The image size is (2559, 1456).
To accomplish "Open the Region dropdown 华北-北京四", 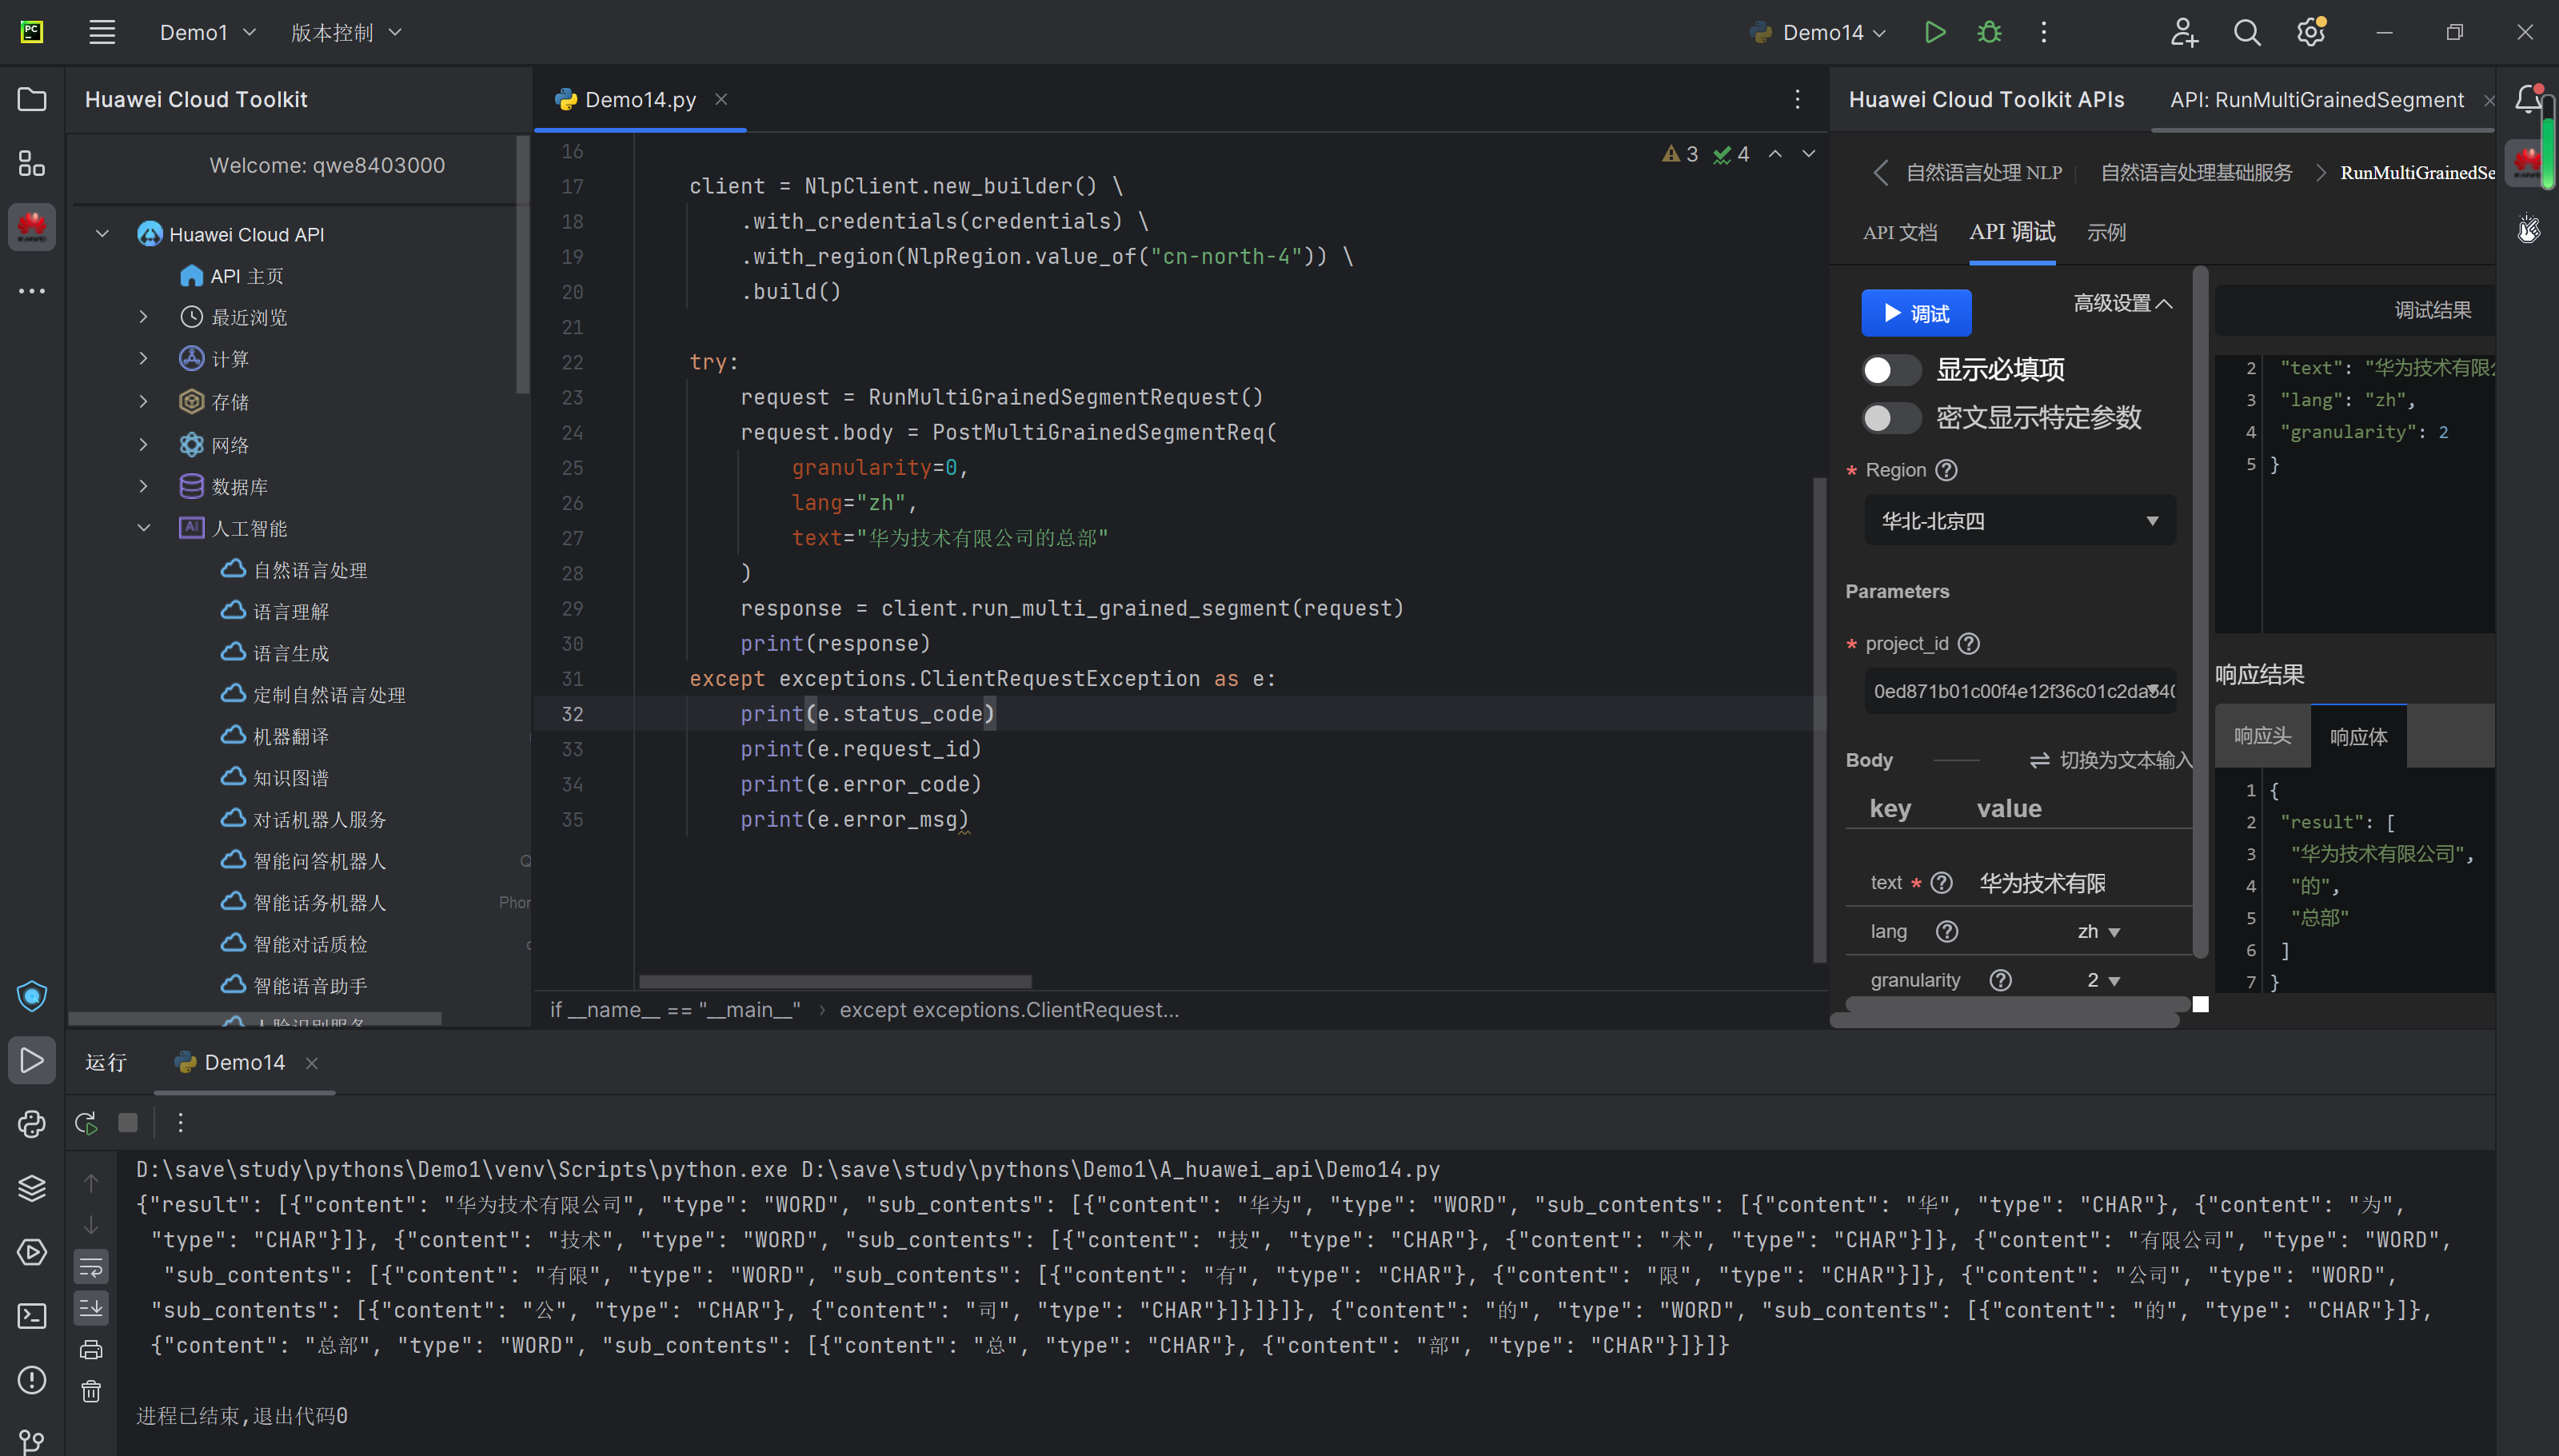I will (x=2019, y=521).
